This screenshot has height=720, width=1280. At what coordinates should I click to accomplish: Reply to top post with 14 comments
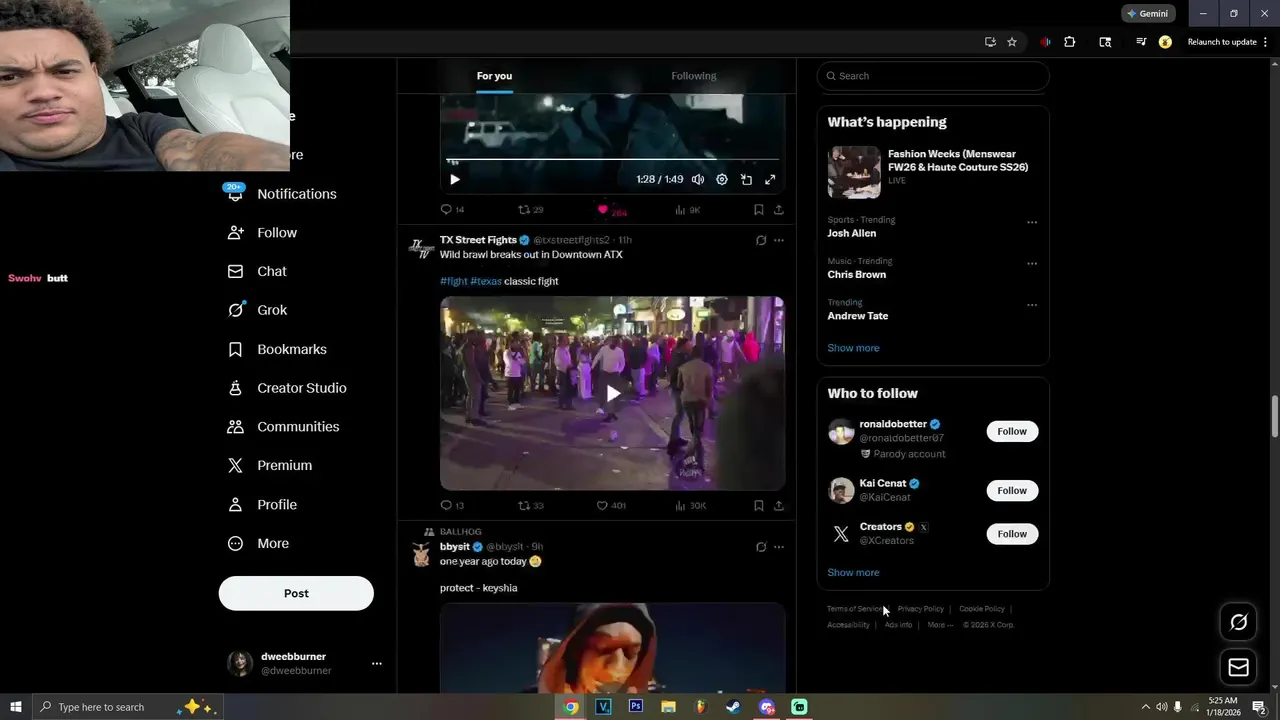tap(452, 210)
